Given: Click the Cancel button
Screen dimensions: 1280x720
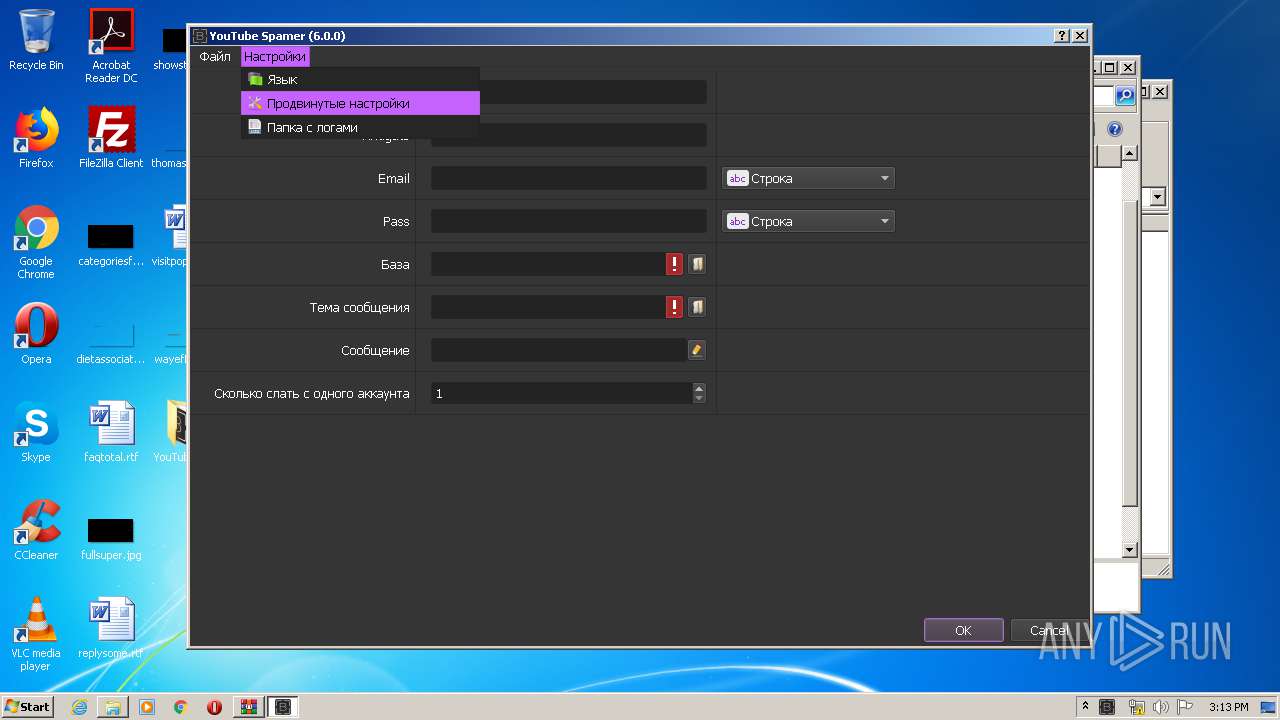Looking at the screenshot, I should click(x=1048, y=630).
